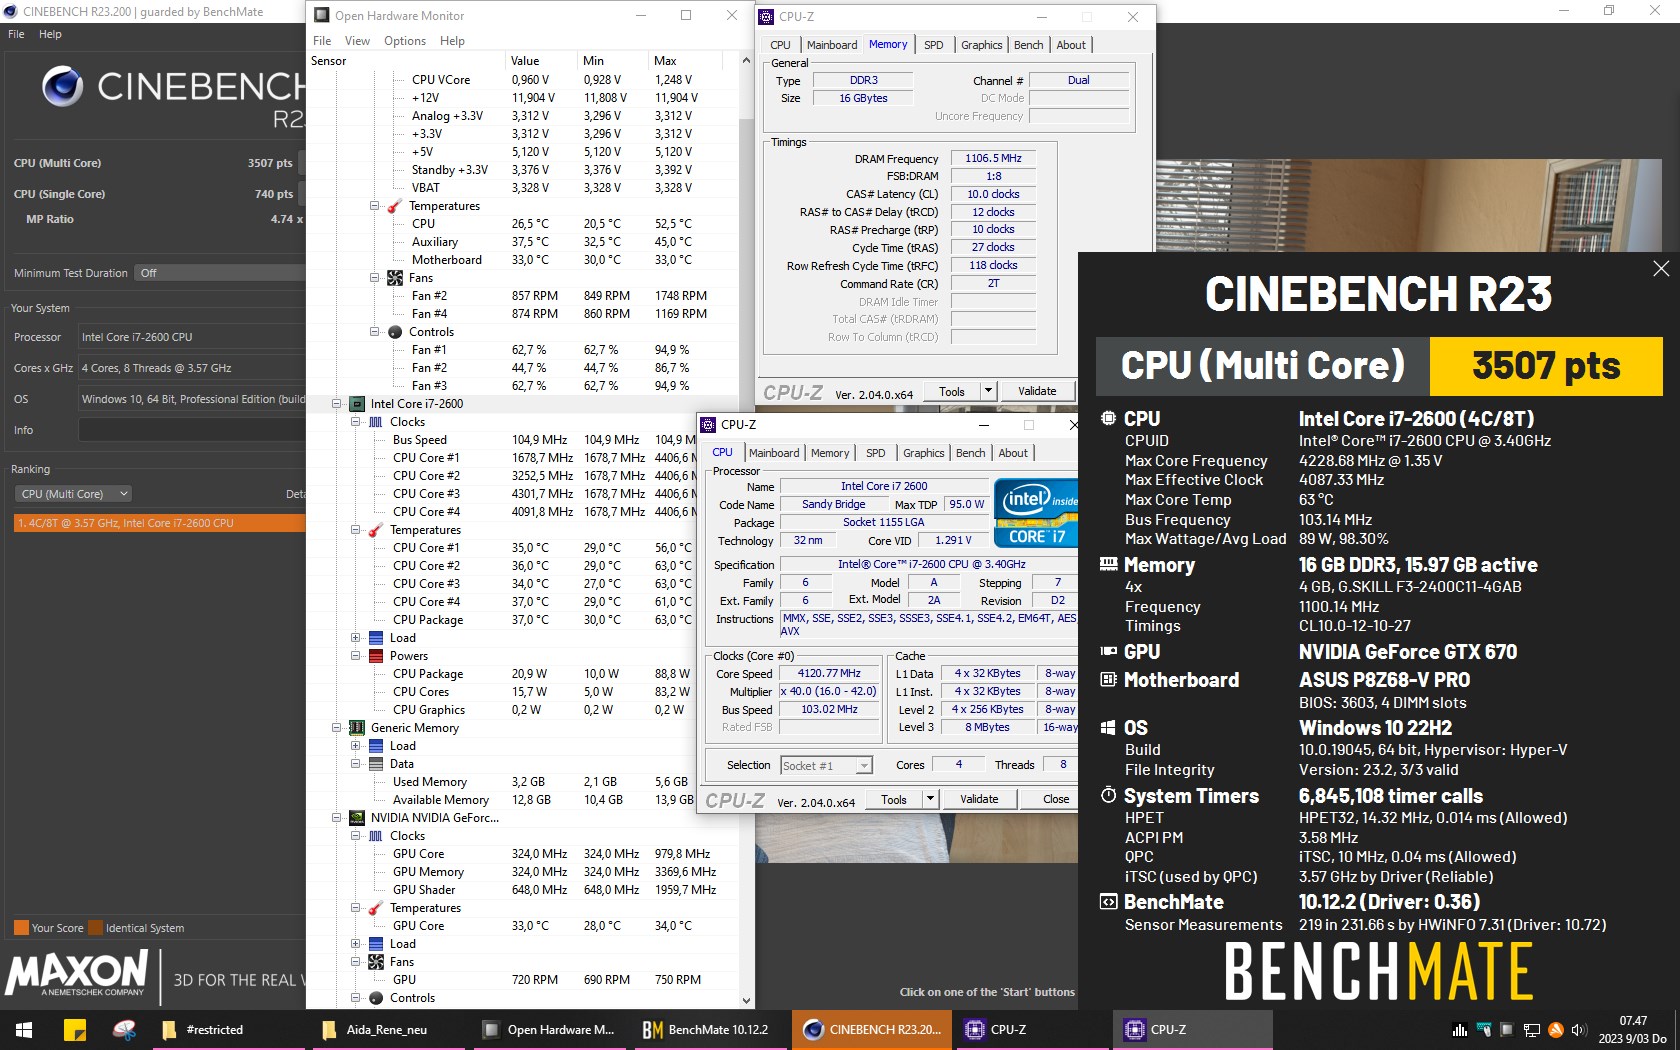Open the Minimum Test Duration dropdown
1680x1050 pixels.
(220, 273)
